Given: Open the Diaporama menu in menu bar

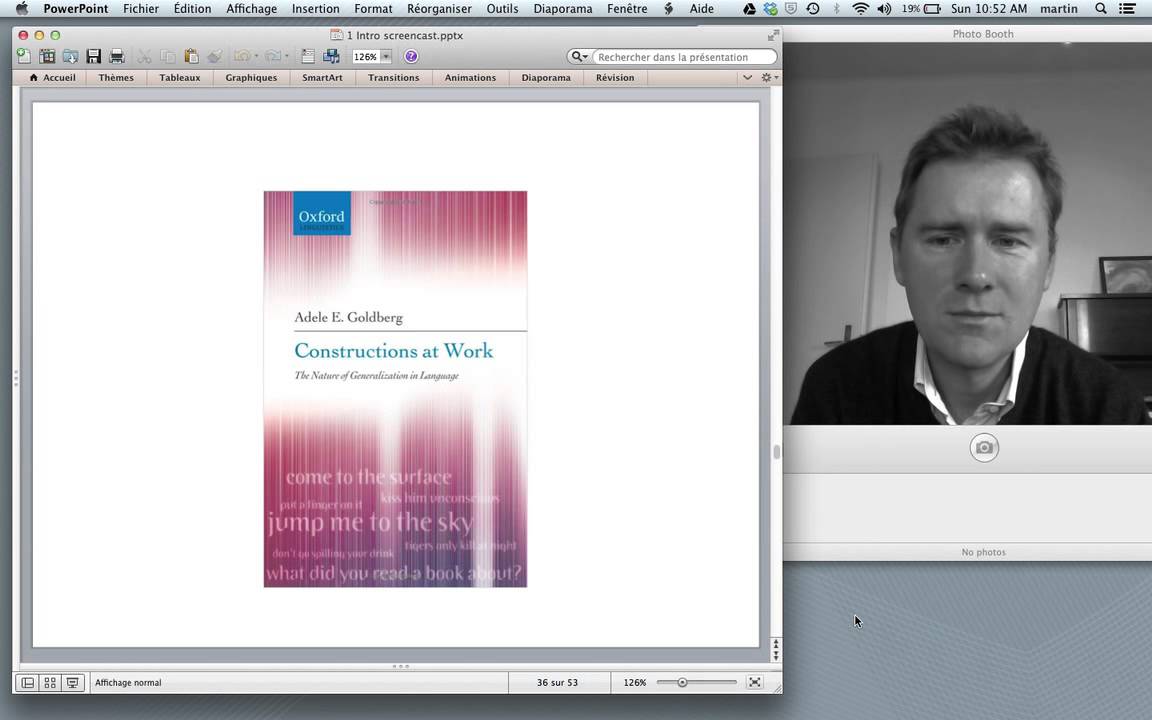Looking at the screenshot, I should click(x=563, y=9).
